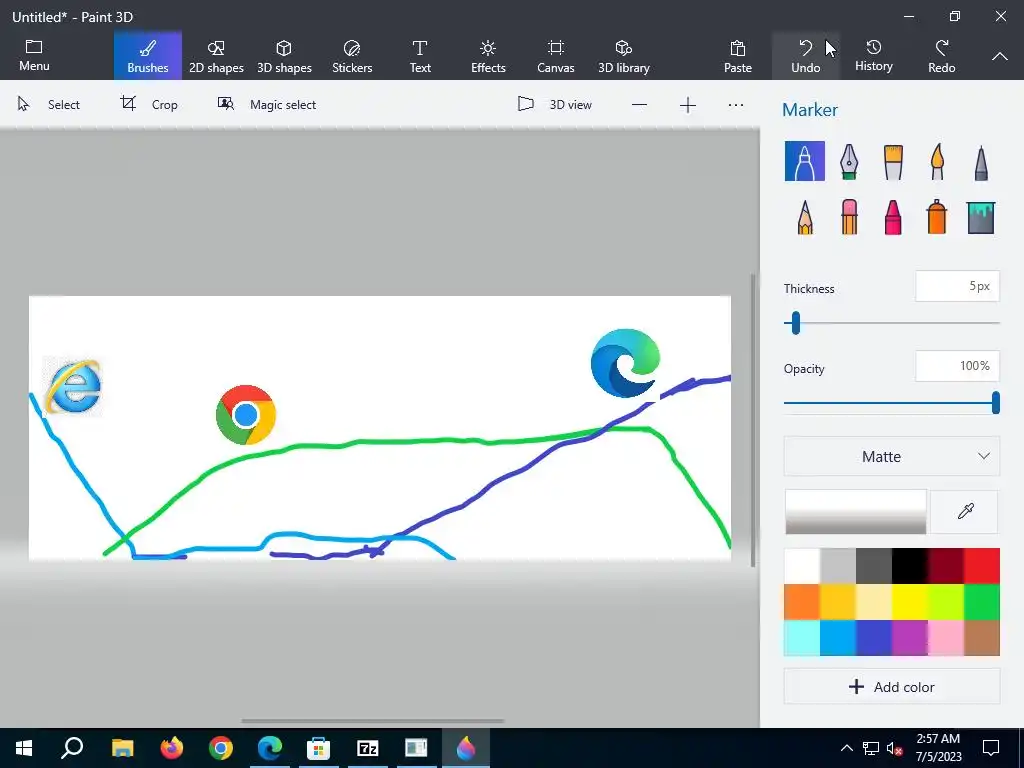Choose the brown color swatch
1024x768 pixels.
(x=982, y=637)
